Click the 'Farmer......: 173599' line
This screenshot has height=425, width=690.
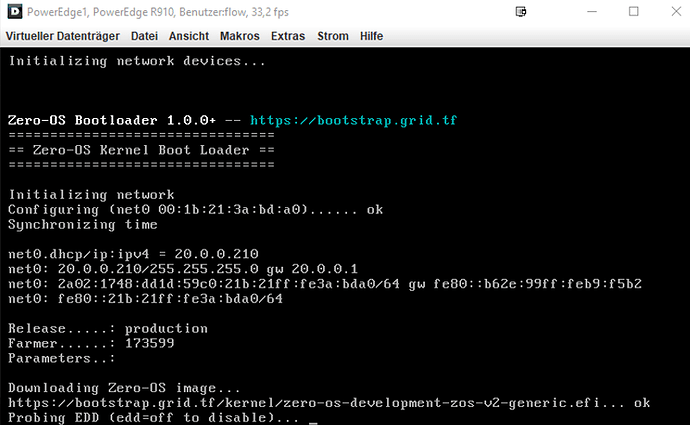91,344
